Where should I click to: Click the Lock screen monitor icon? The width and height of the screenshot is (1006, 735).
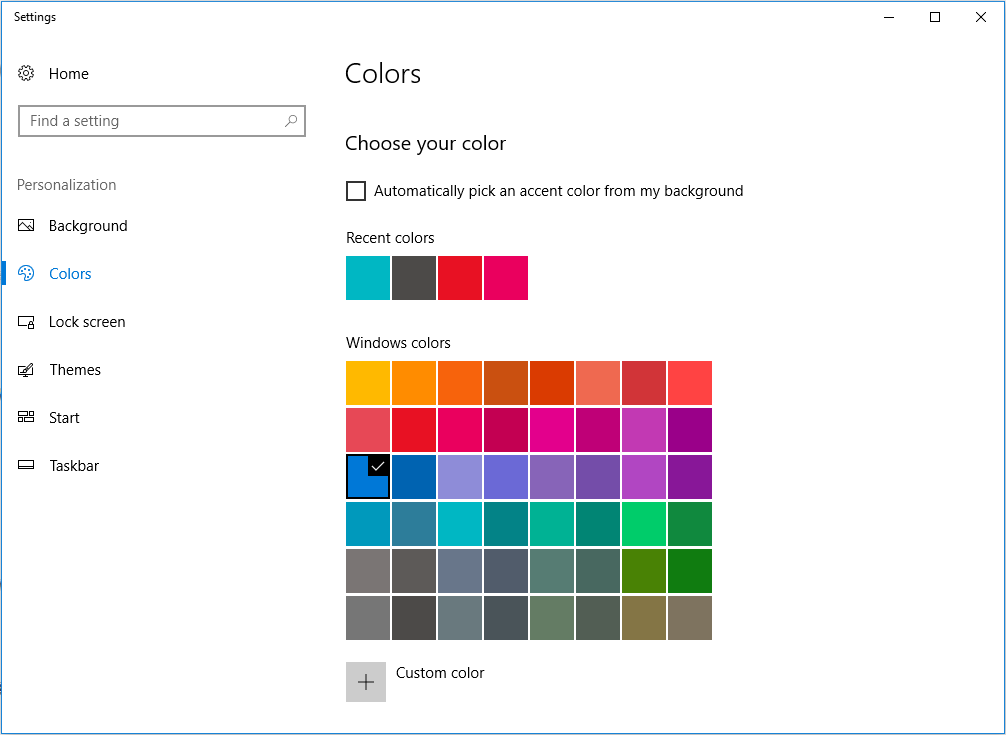click(x=27, y=322)
